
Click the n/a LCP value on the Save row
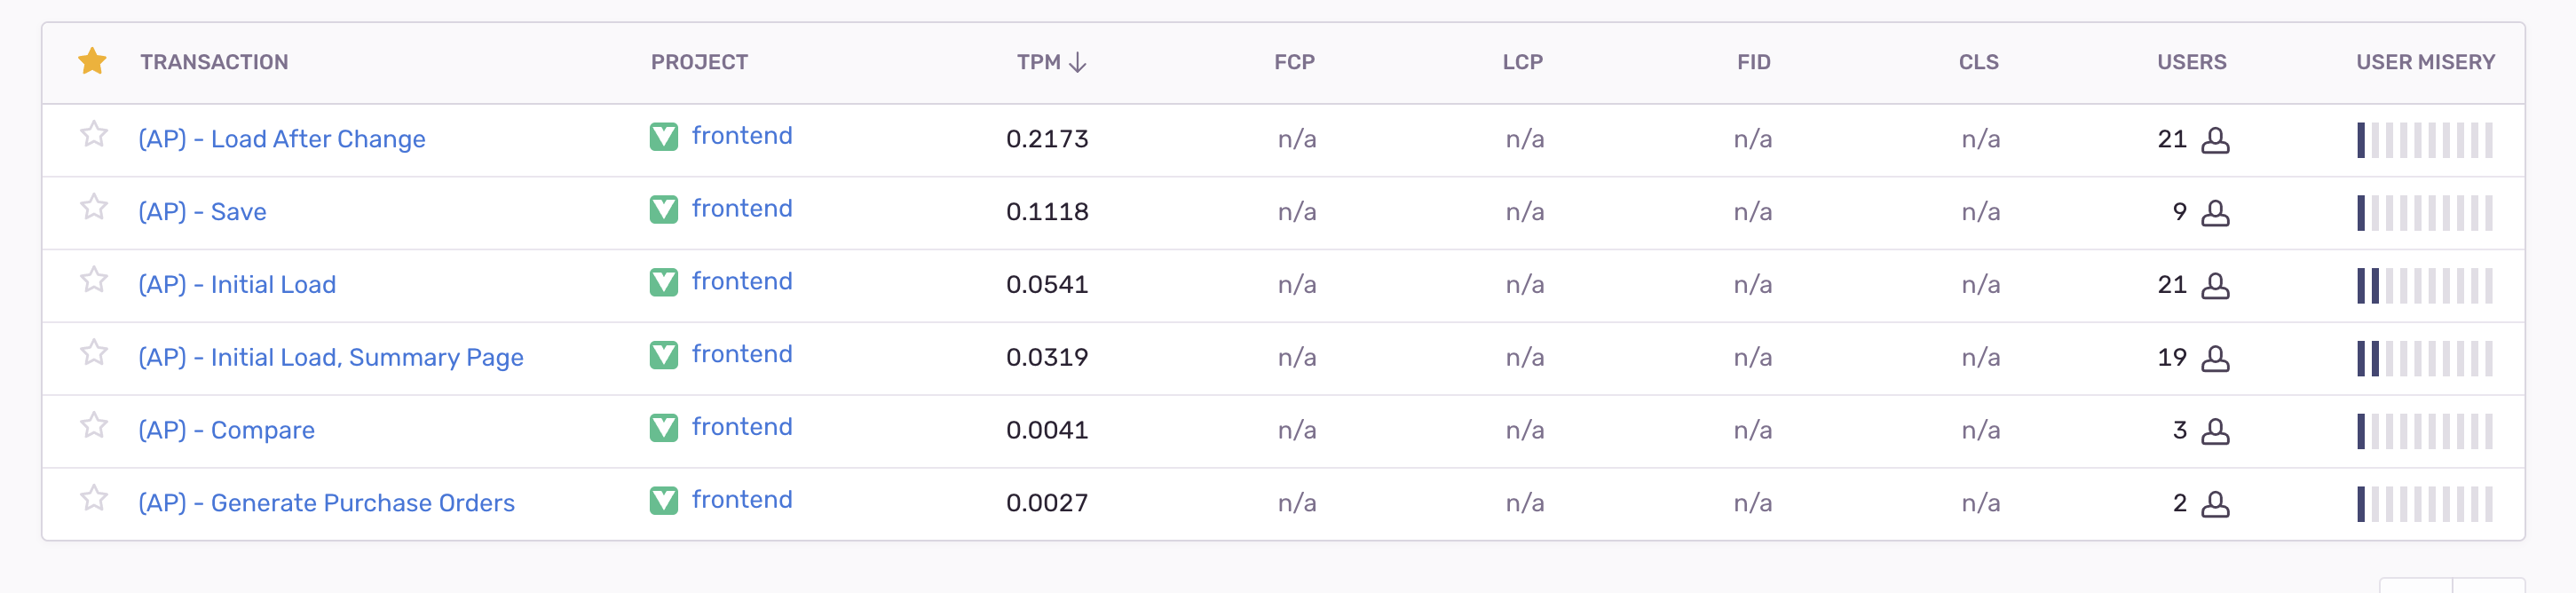pyautogui.click(x=1523, y=211)
